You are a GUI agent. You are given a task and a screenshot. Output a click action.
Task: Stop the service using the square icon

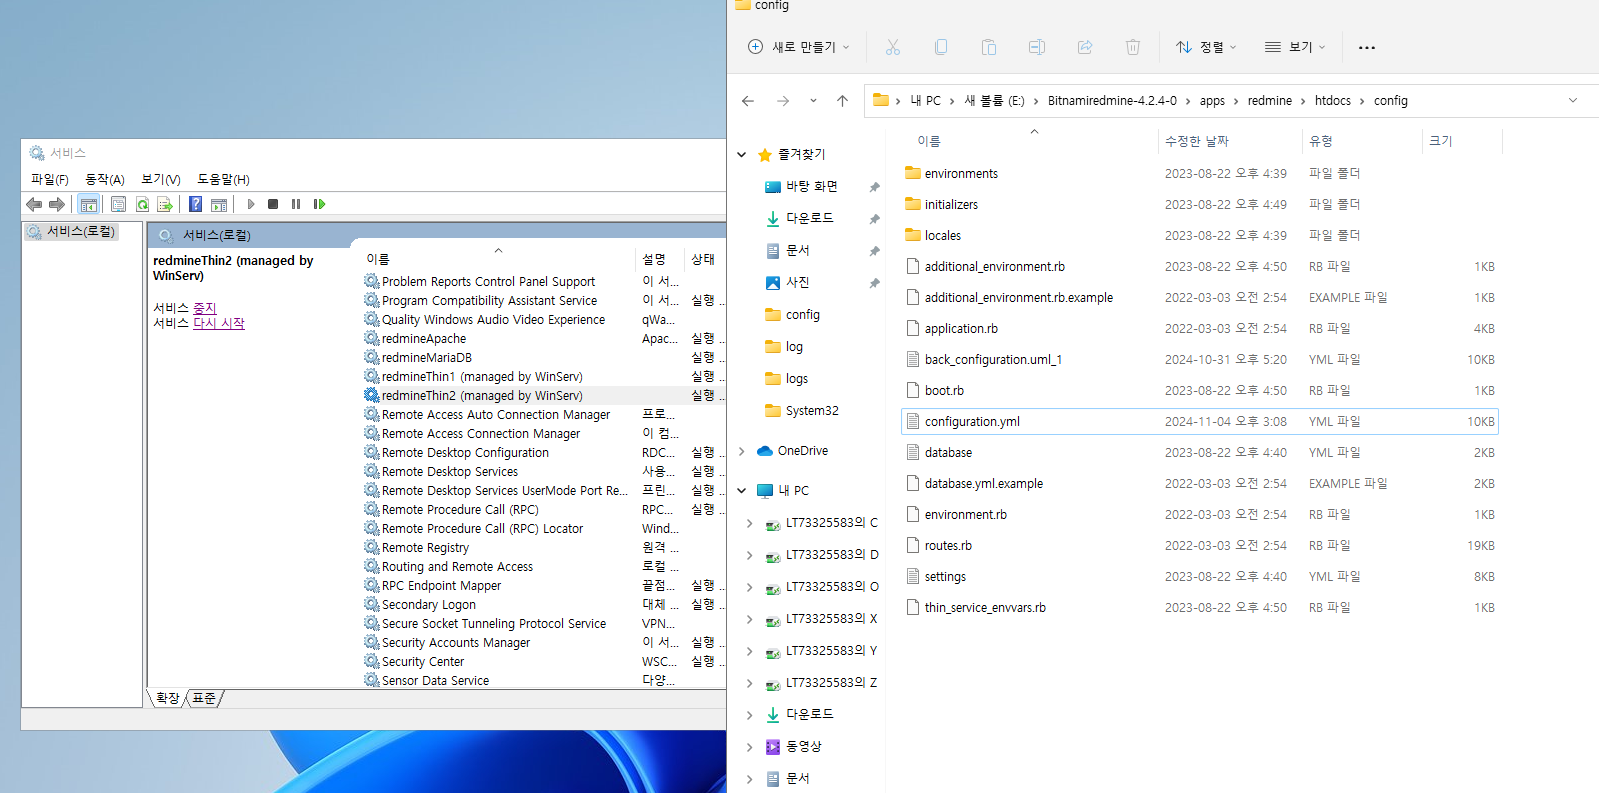pyautogui.click(x=273, y=204)
